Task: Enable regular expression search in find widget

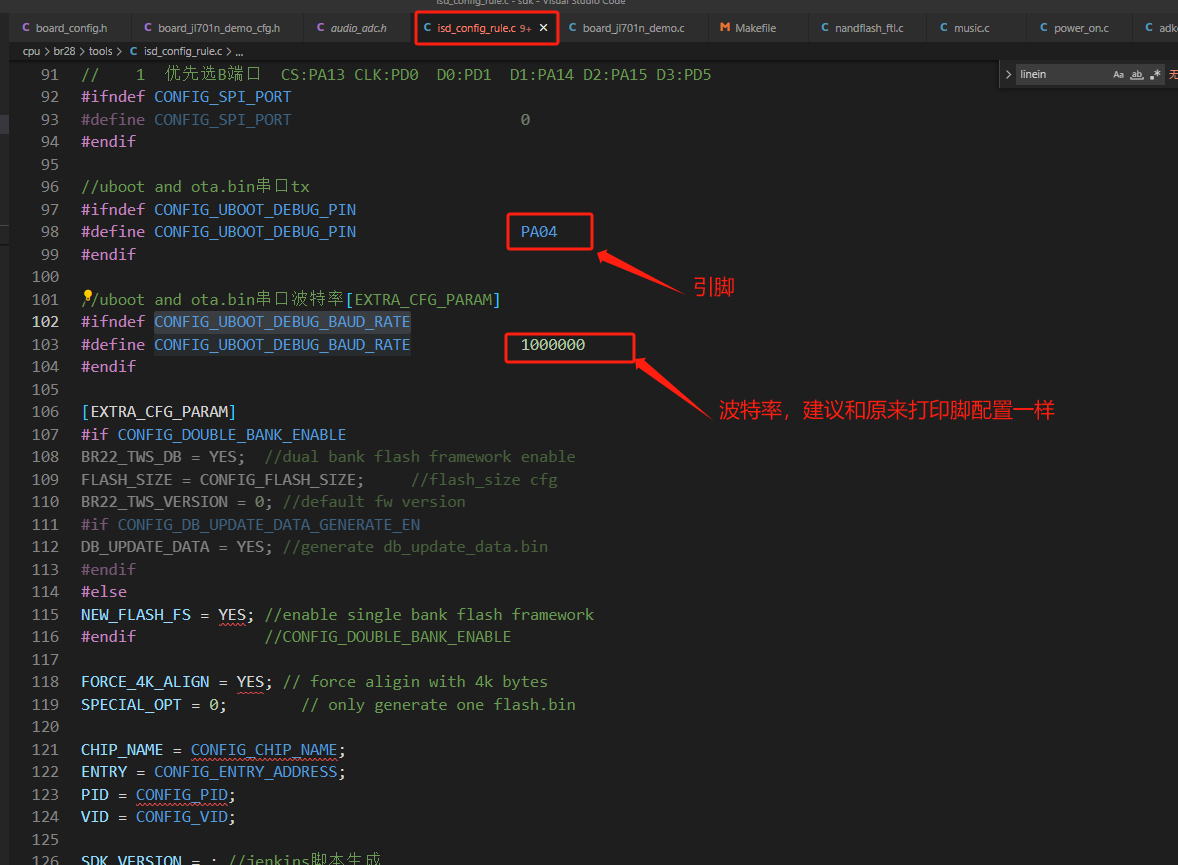Action: [x=1155, y=74]
